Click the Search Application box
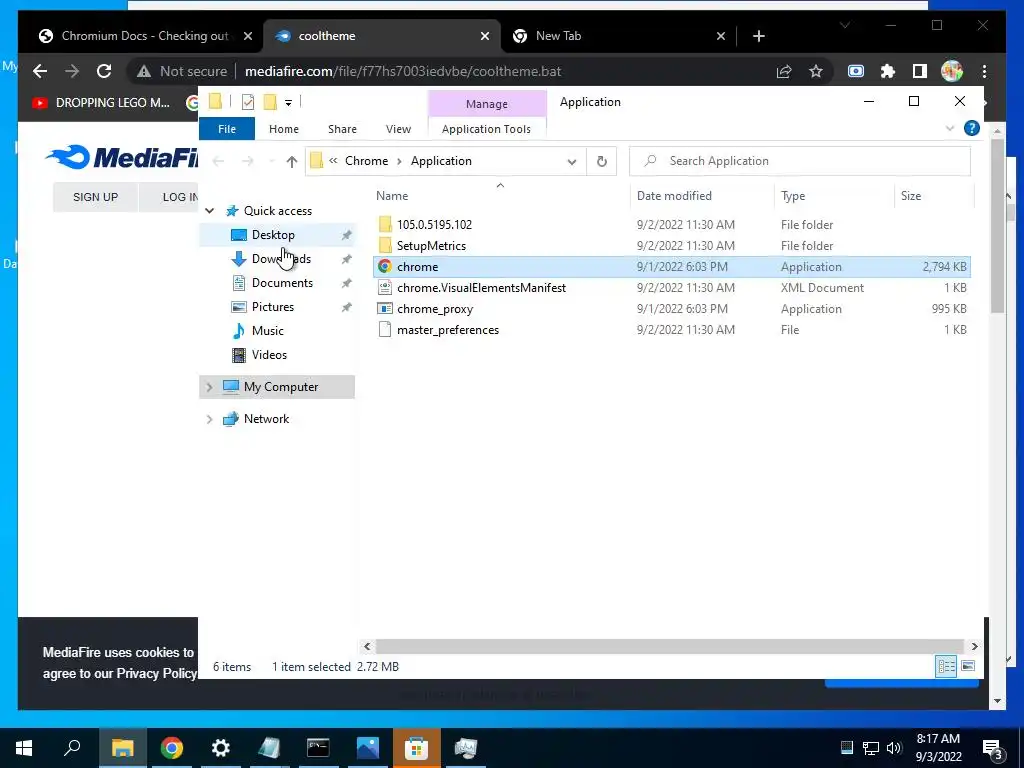The height and width of the screenshot is (768, 1024). click(x=799, y=161)
